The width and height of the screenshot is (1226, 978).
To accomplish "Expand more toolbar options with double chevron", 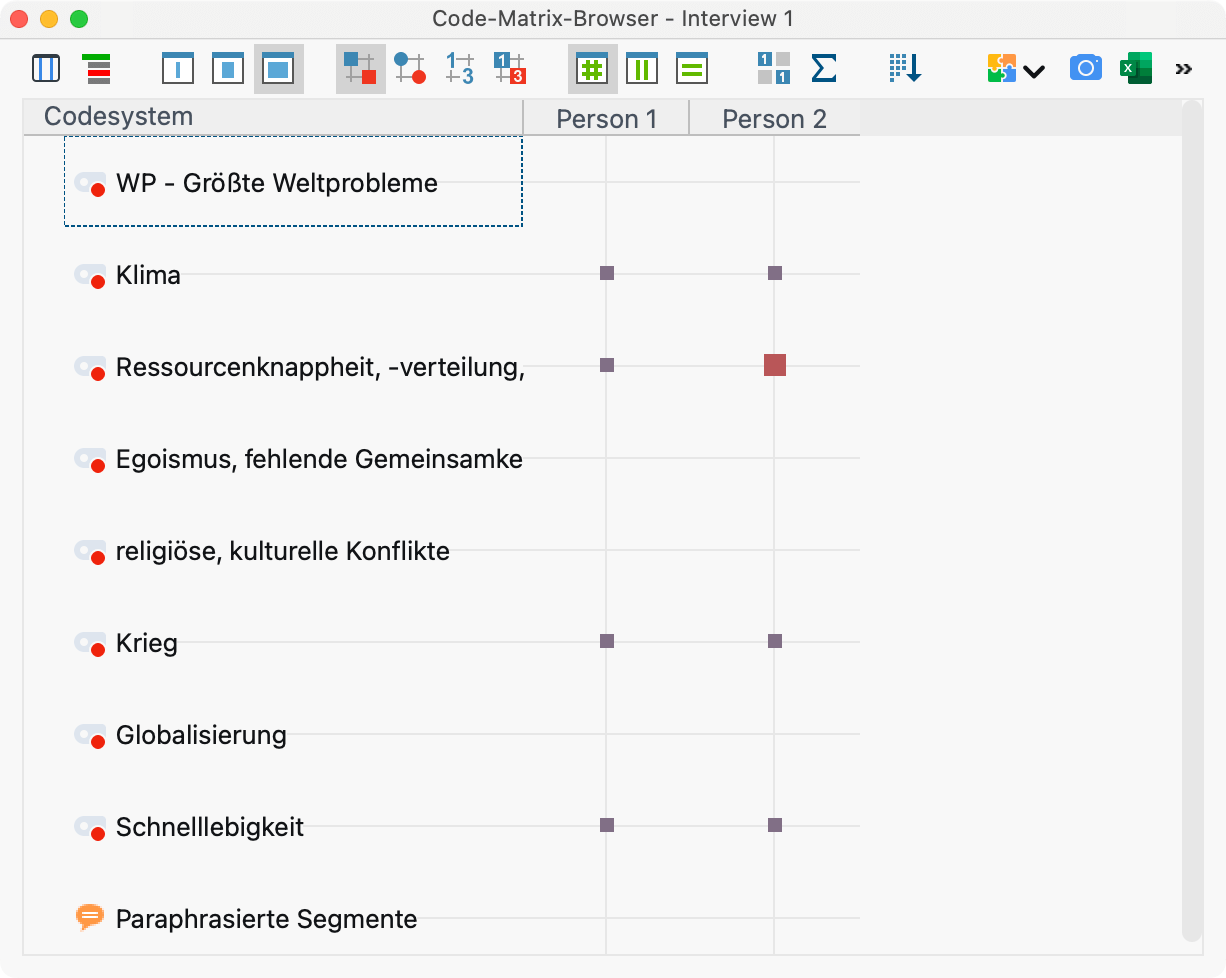I will pyautogui.click(x=1184, y=69).
